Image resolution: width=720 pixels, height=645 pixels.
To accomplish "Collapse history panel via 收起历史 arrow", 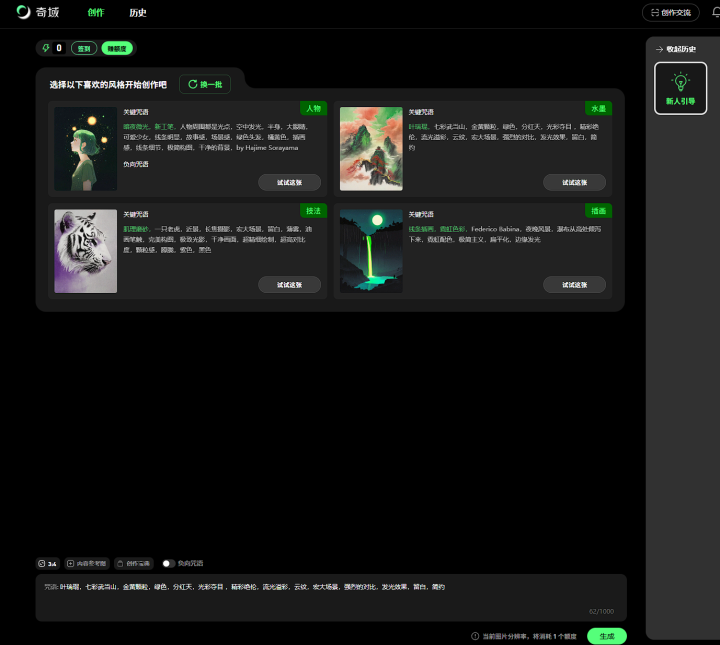I will [x=660, y=49].
